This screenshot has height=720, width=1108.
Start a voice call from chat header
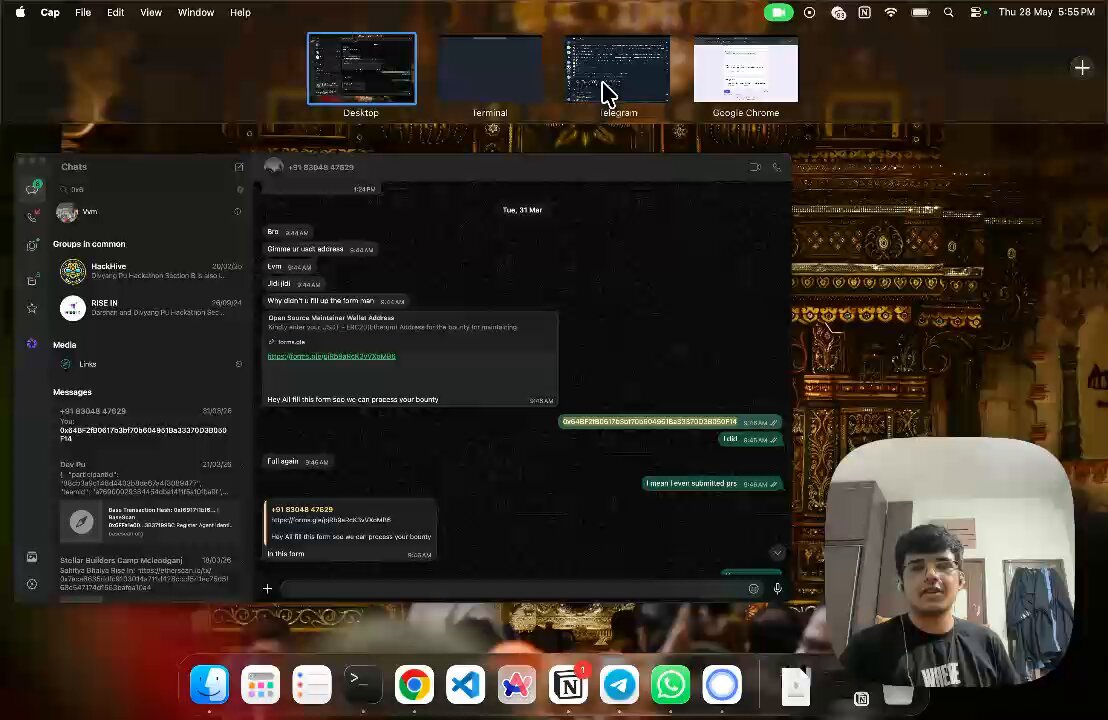(777, 167)
